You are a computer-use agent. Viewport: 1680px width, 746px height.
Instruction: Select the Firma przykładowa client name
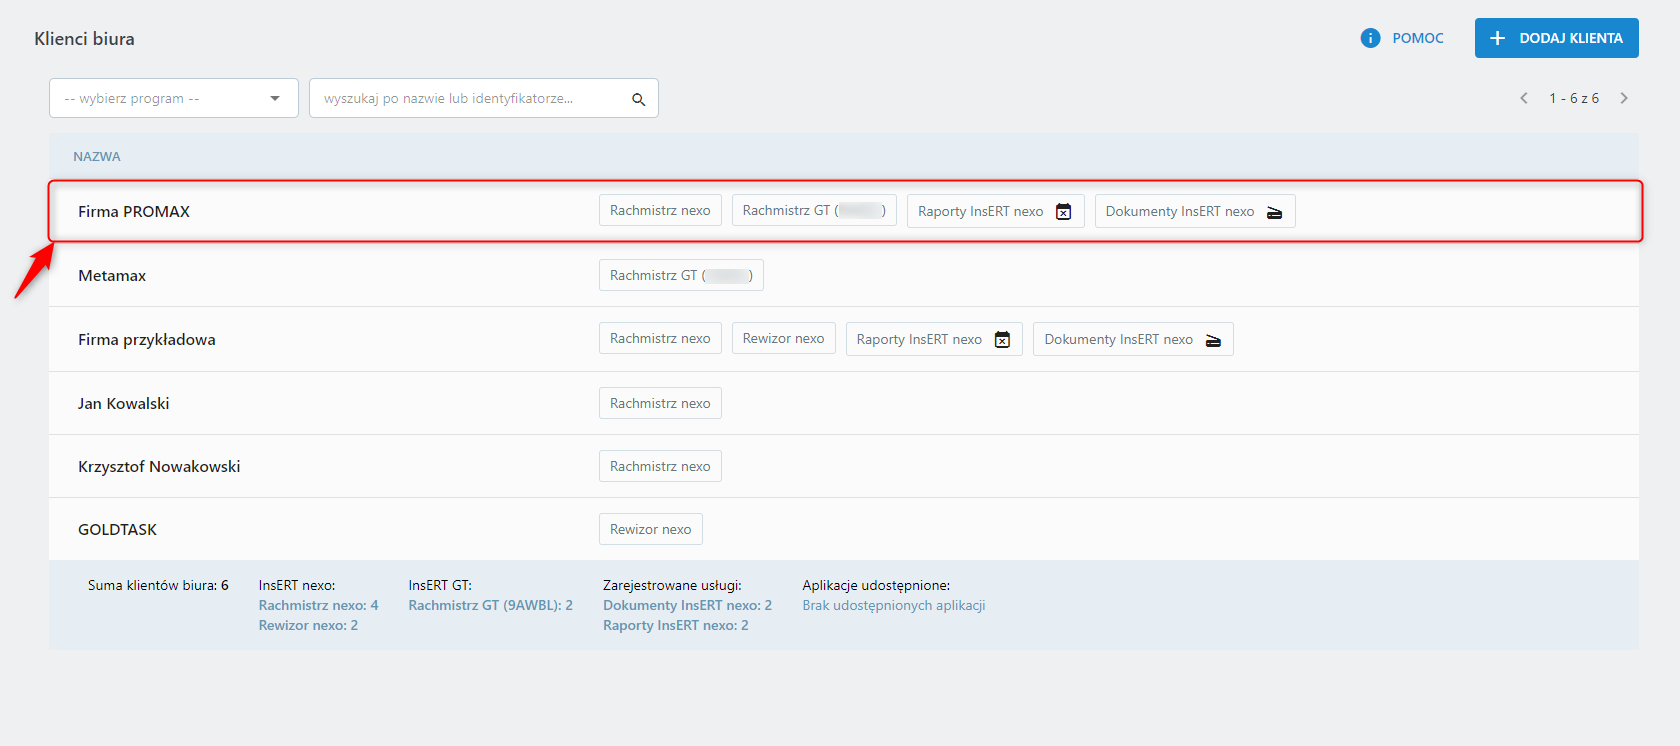click(x=147, y=339)
